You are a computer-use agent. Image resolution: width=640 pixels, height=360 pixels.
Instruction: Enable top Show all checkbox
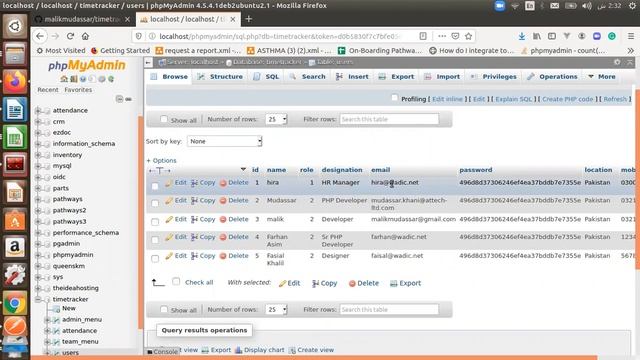(164, 119)
